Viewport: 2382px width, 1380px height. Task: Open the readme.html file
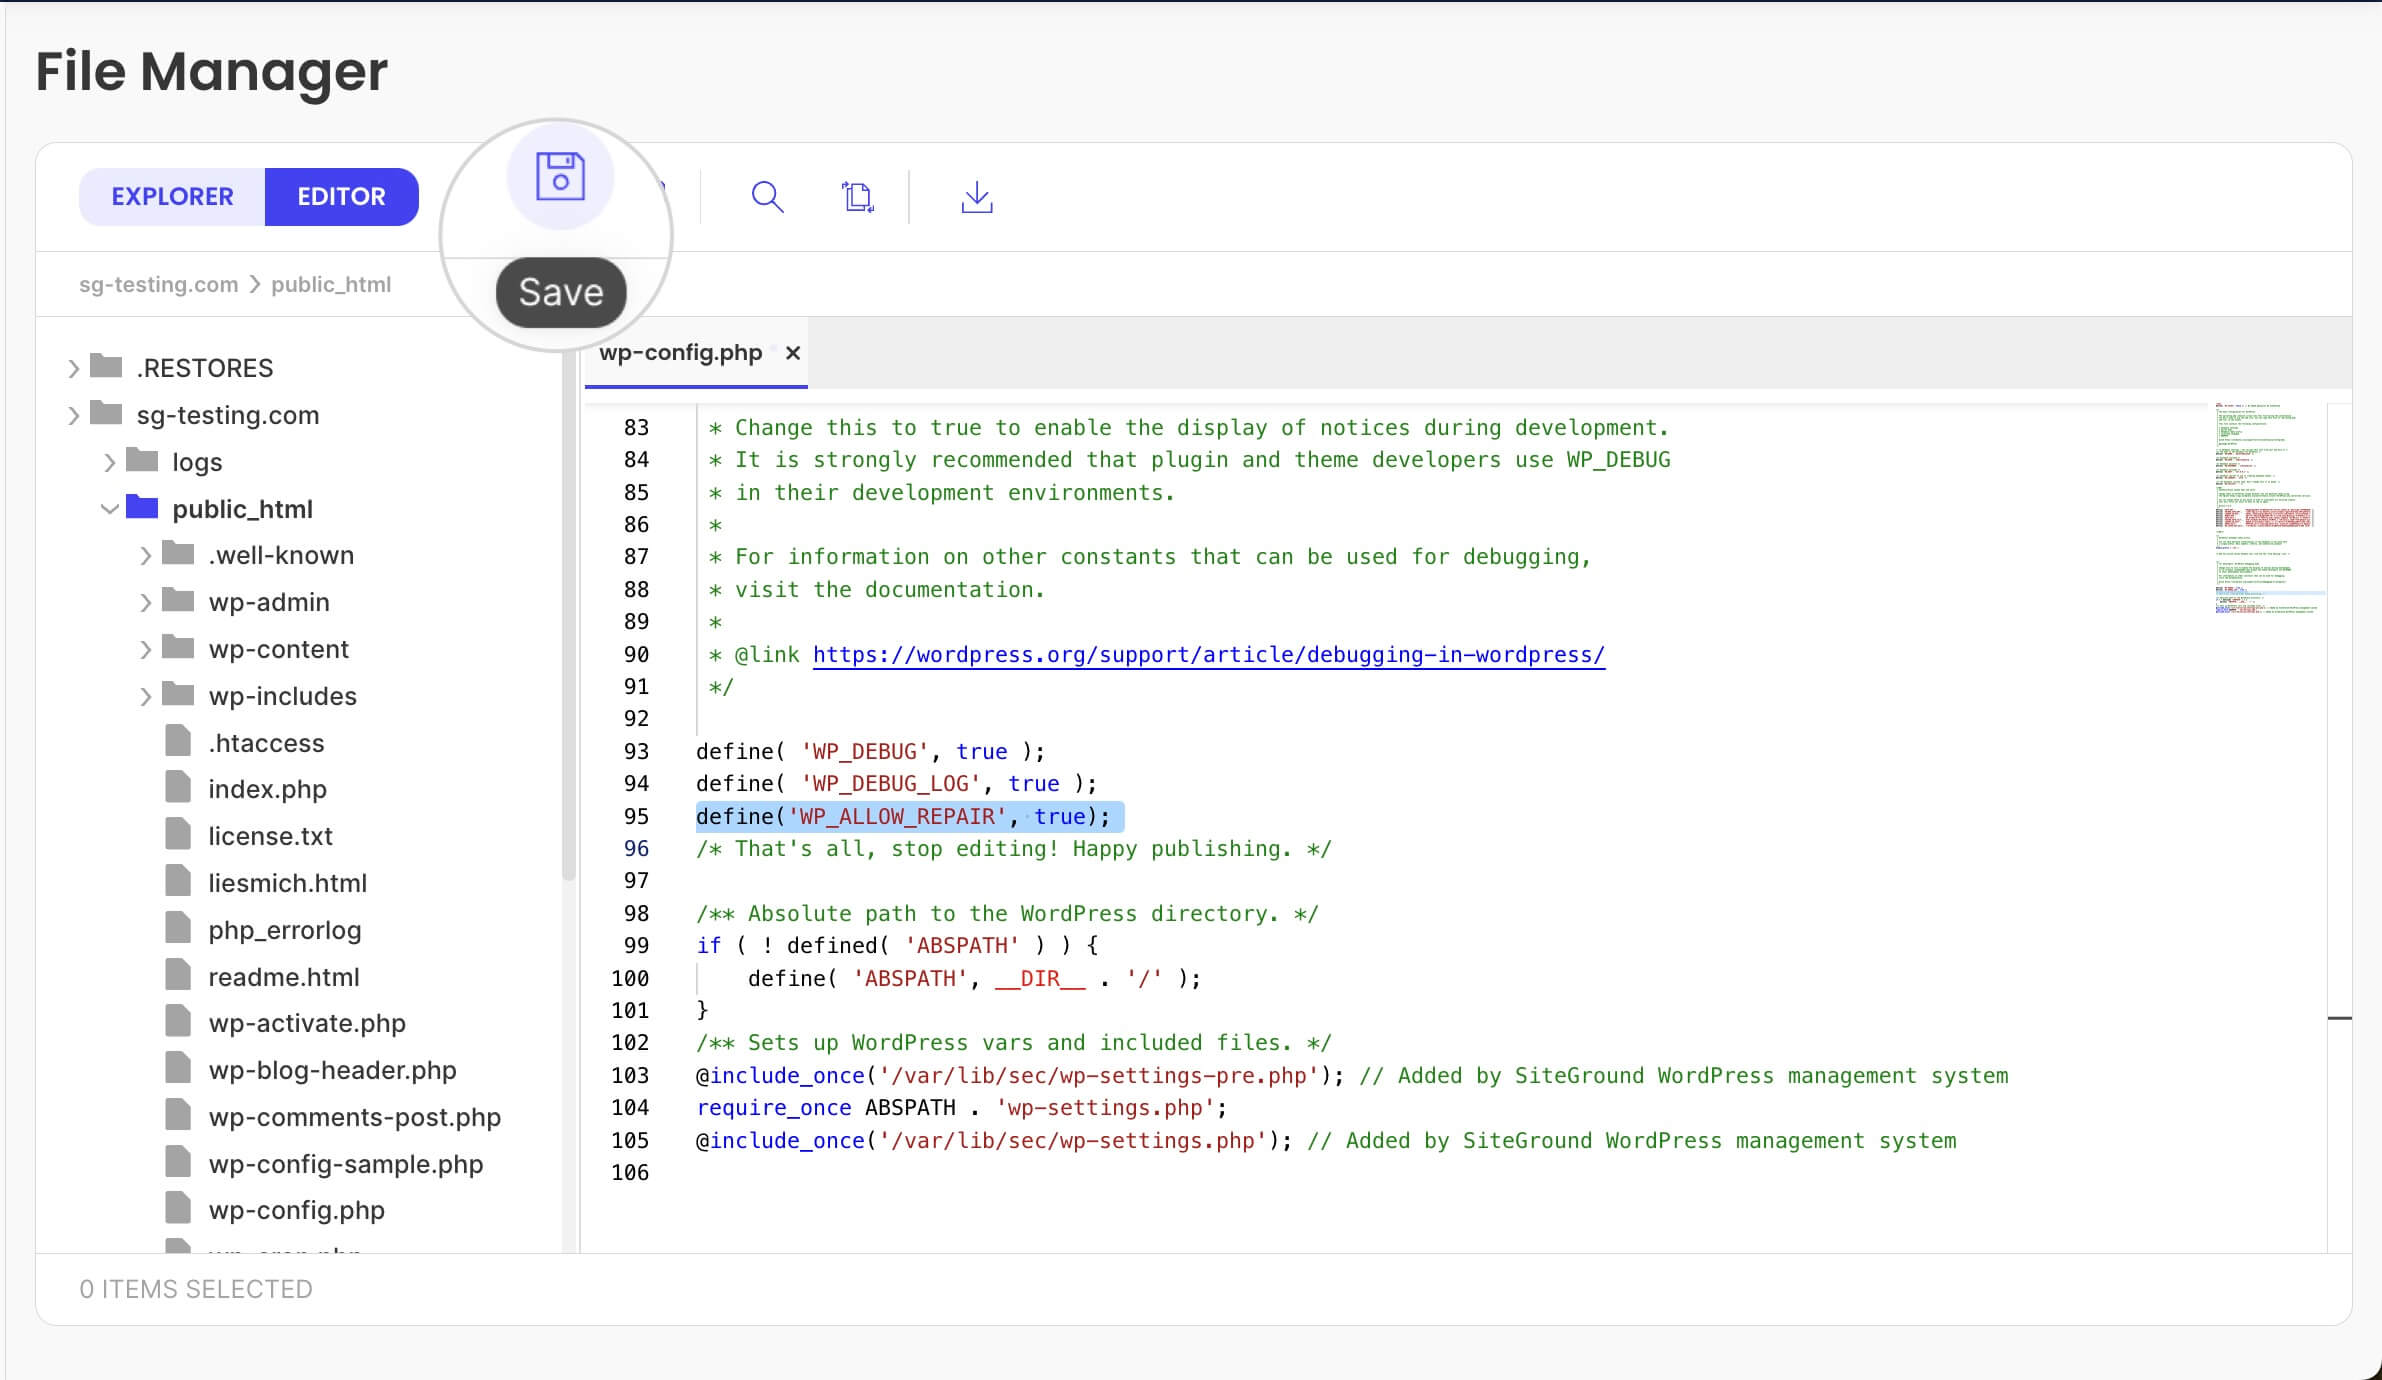click(283, 977)
